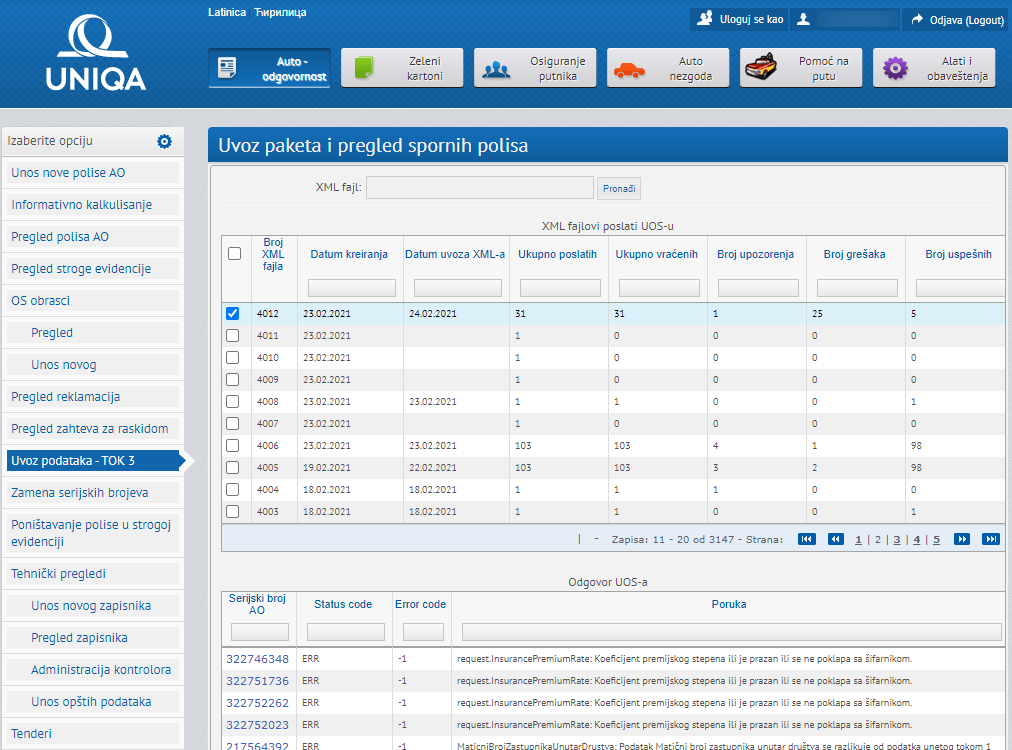Go to last page of records
This screenshot has height=750, width=1012.
[991, 539]
